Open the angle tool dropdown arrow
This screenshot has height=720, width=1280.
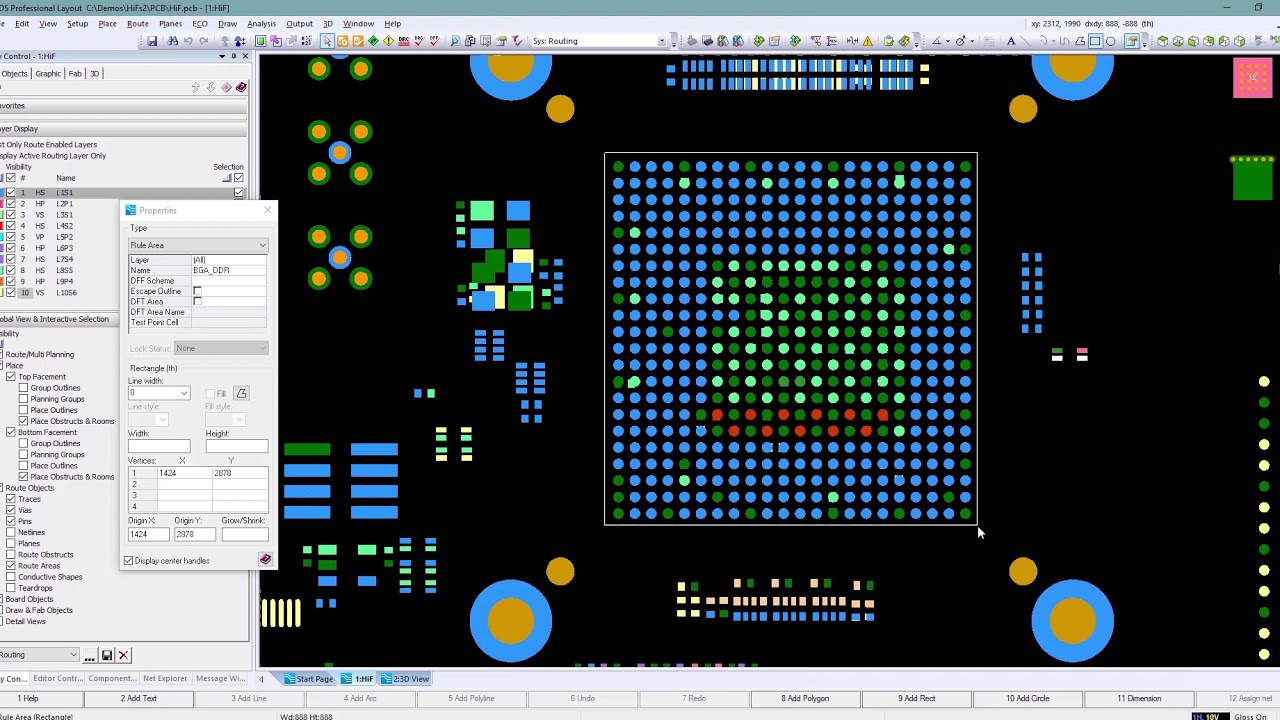point(948,41)
